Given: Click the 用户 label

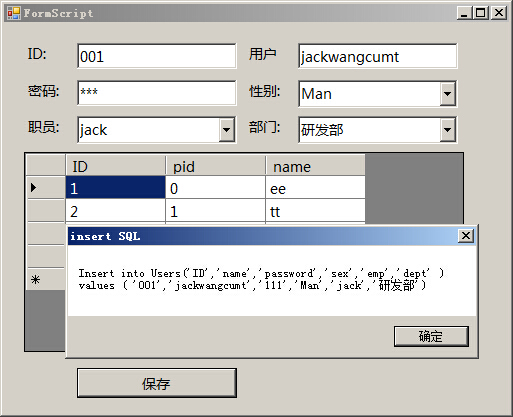Looking at the screenshot, I should (262, 54).
